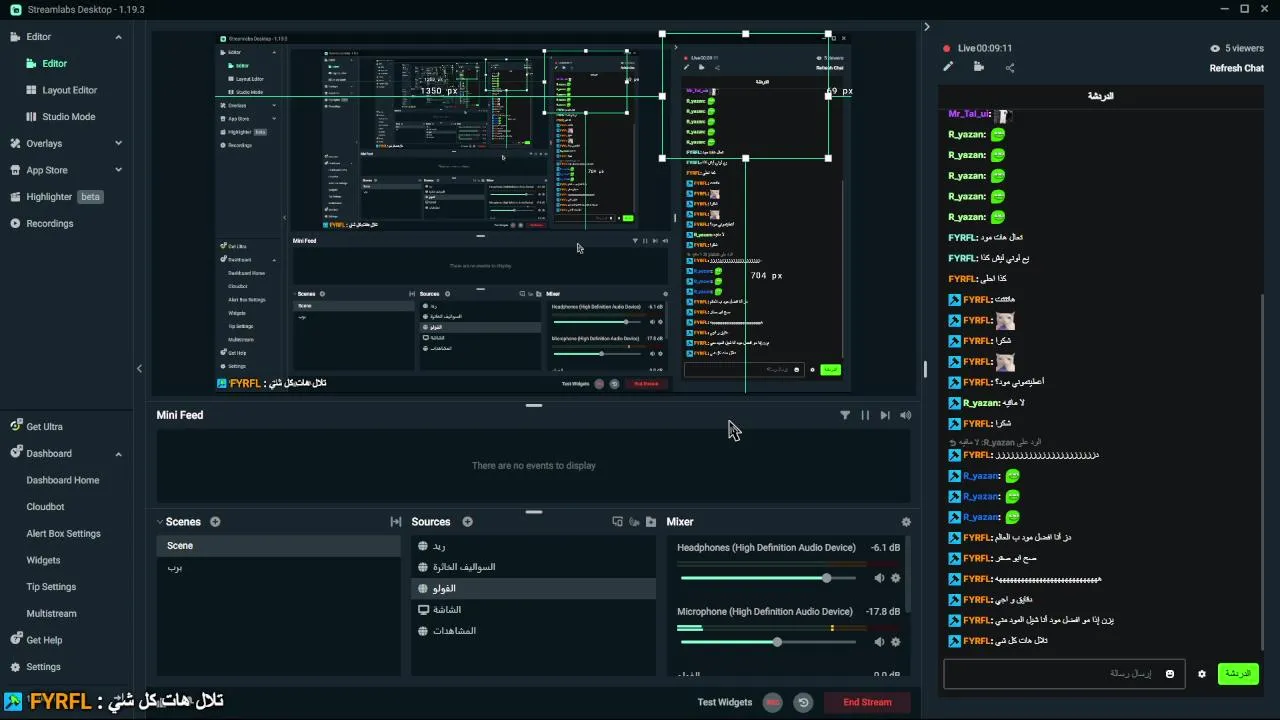Image resolution: width=1280 pixels, height=720 pixels.
Task: Open the Mini Feed filter icon
Action: [x=845, y=415]
